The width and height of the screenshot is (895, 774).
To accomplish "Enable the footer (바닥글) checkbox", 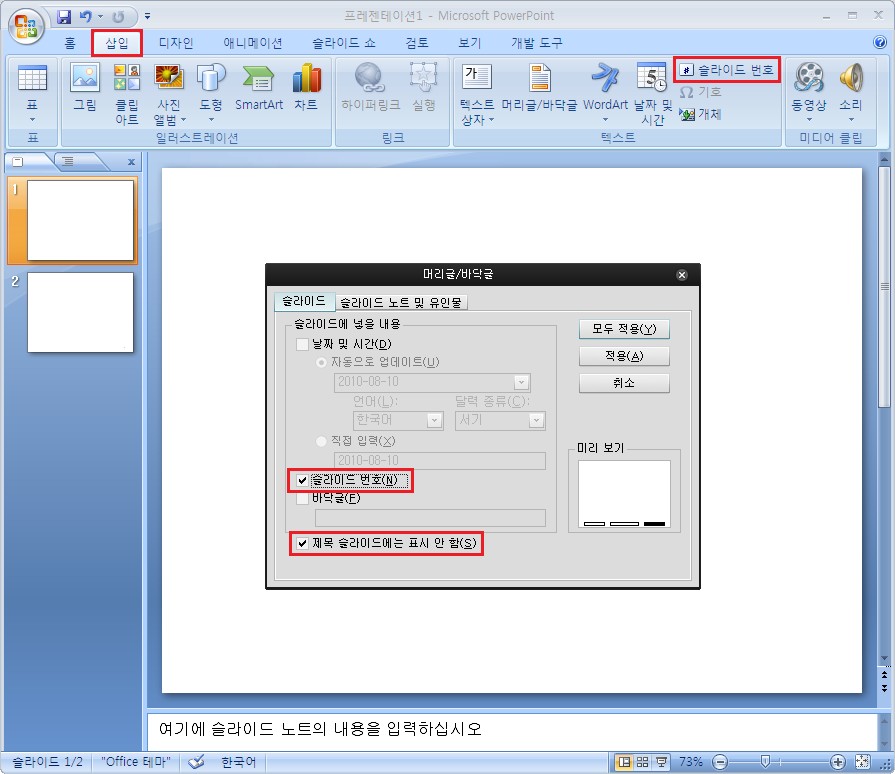I will (303, 498).
